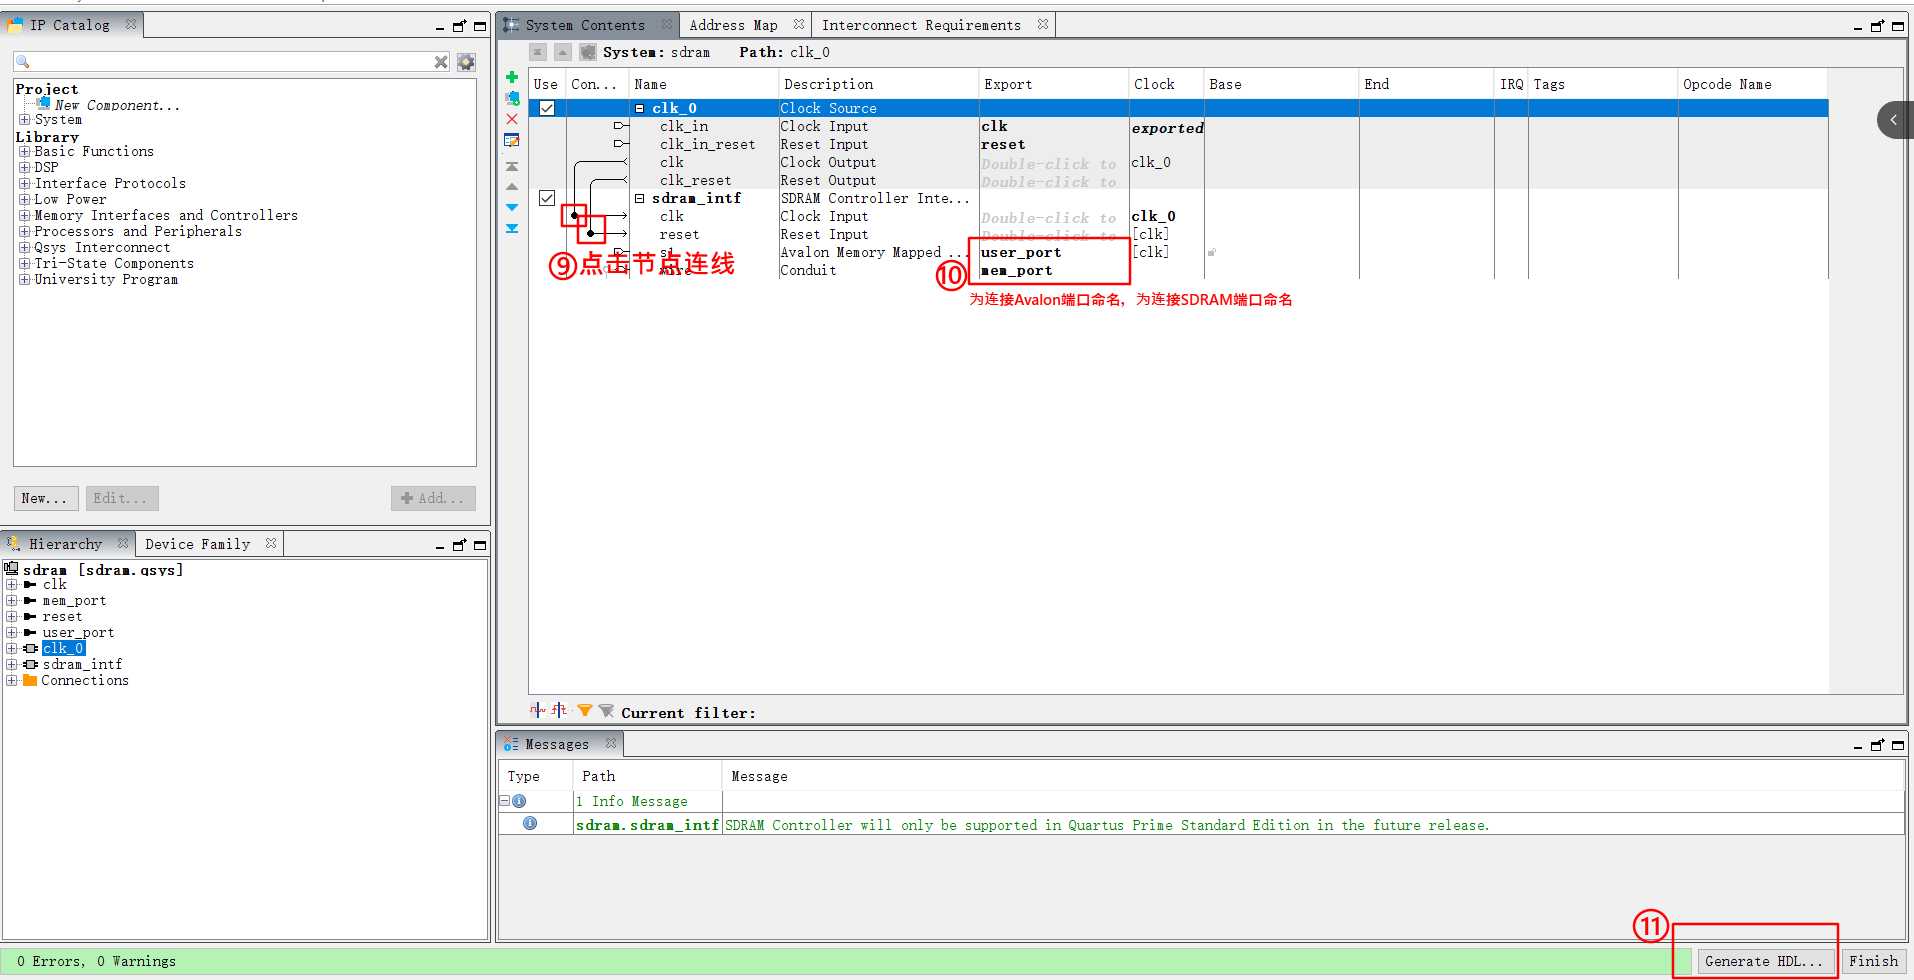The width and height of the screenshot is (1914, 980).
Task: Expand Connections in the Hierarchy panel
Action: click(12, 680)
